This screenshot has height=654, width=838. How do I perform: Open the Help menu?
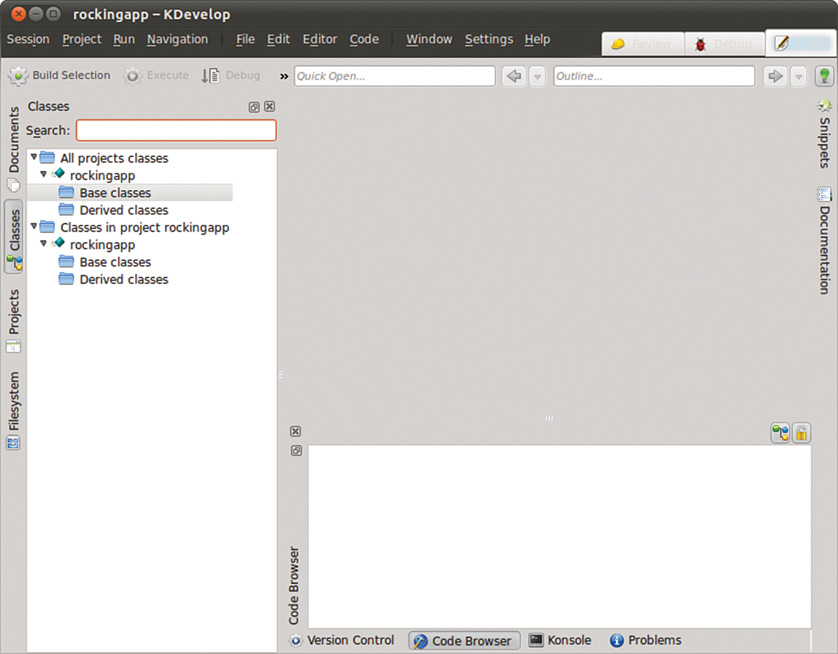[537, 39]
